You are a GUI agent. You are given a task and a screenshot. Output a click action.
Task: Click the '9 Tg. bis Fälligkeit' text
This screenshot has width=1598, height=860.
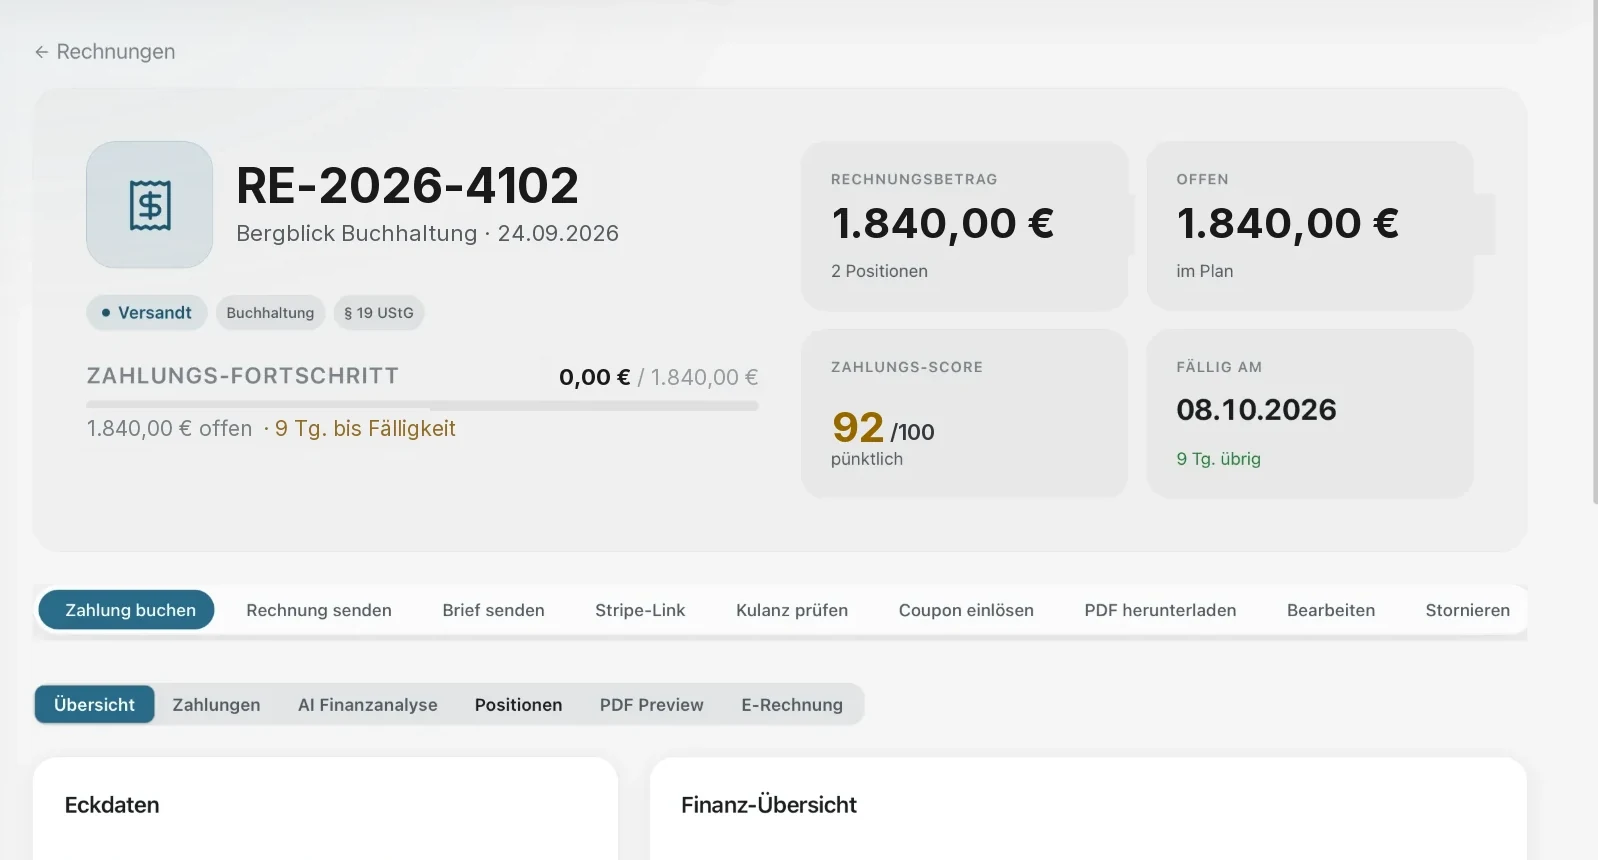365,429
